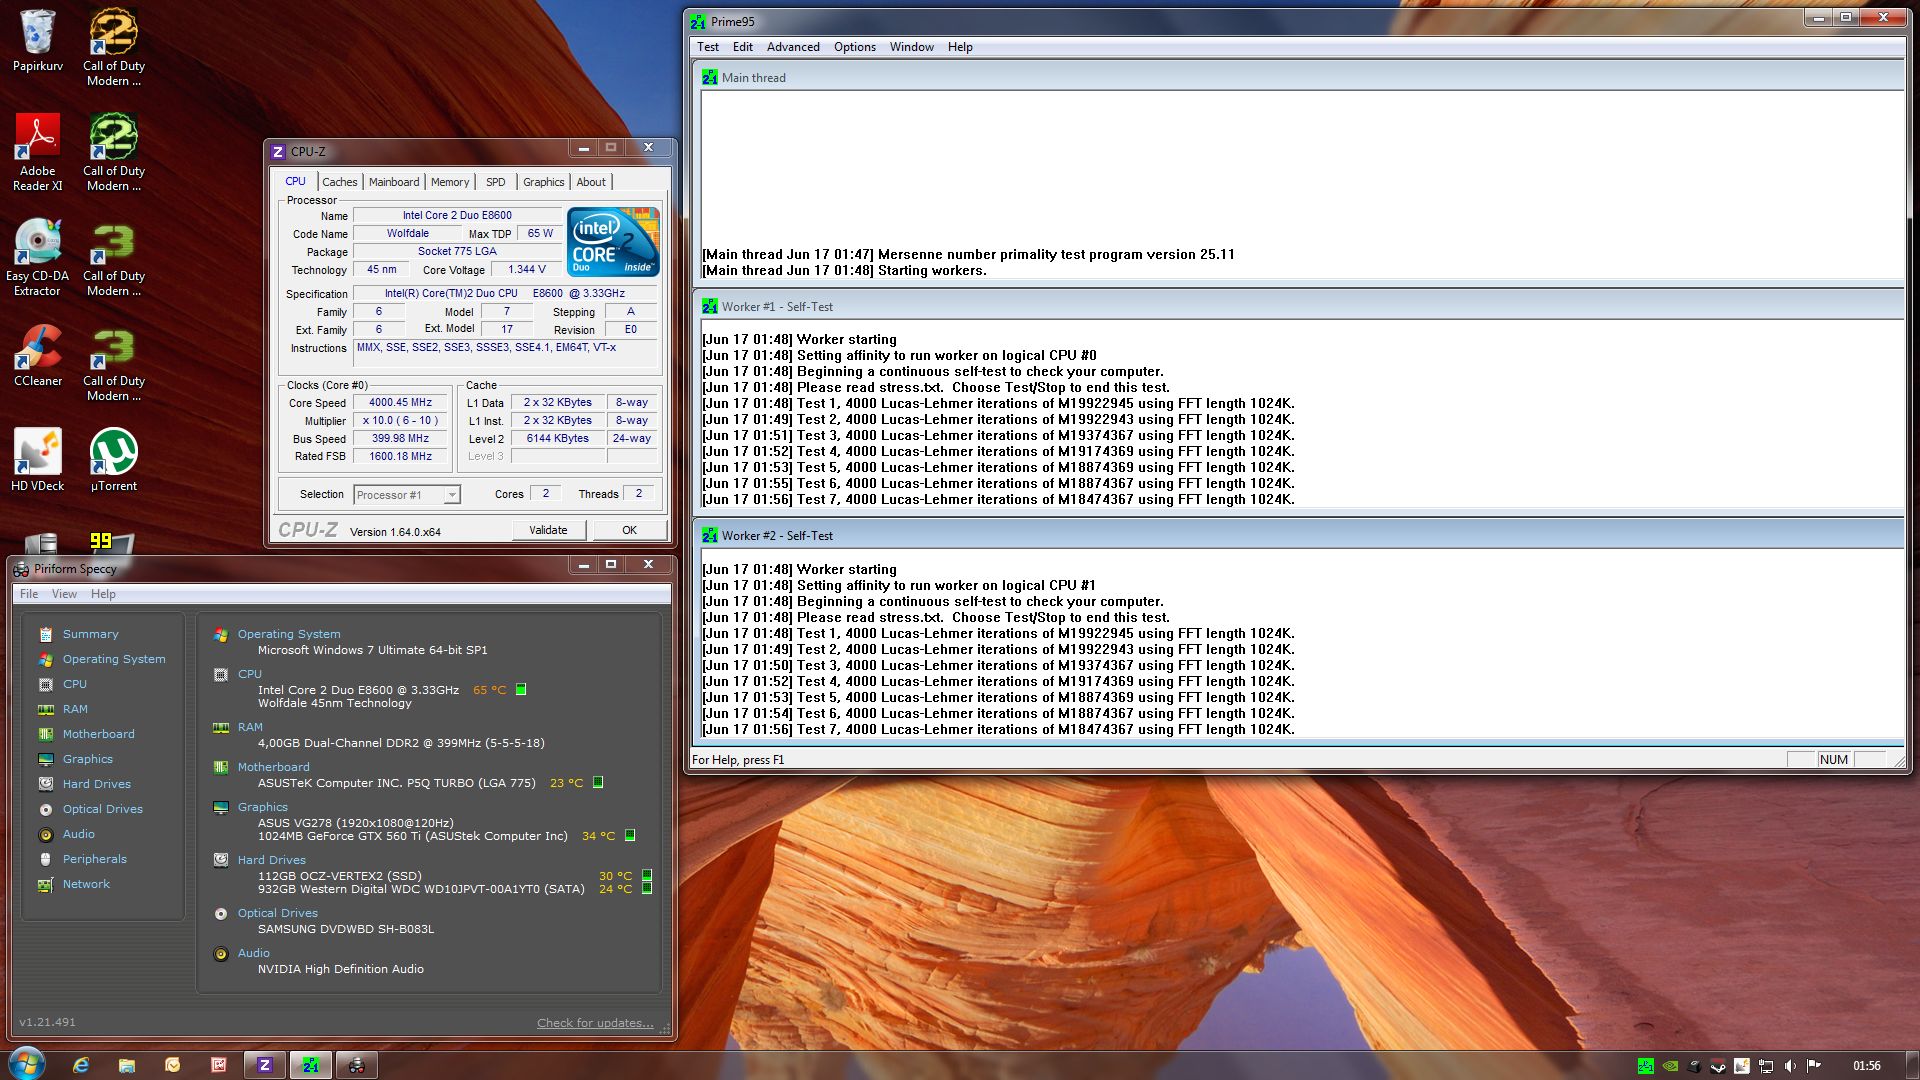This screenshot has width=1920, height=1080.
Task: Click the Speccy Hard Drives sidebar icon
Action: click(46, 784)
